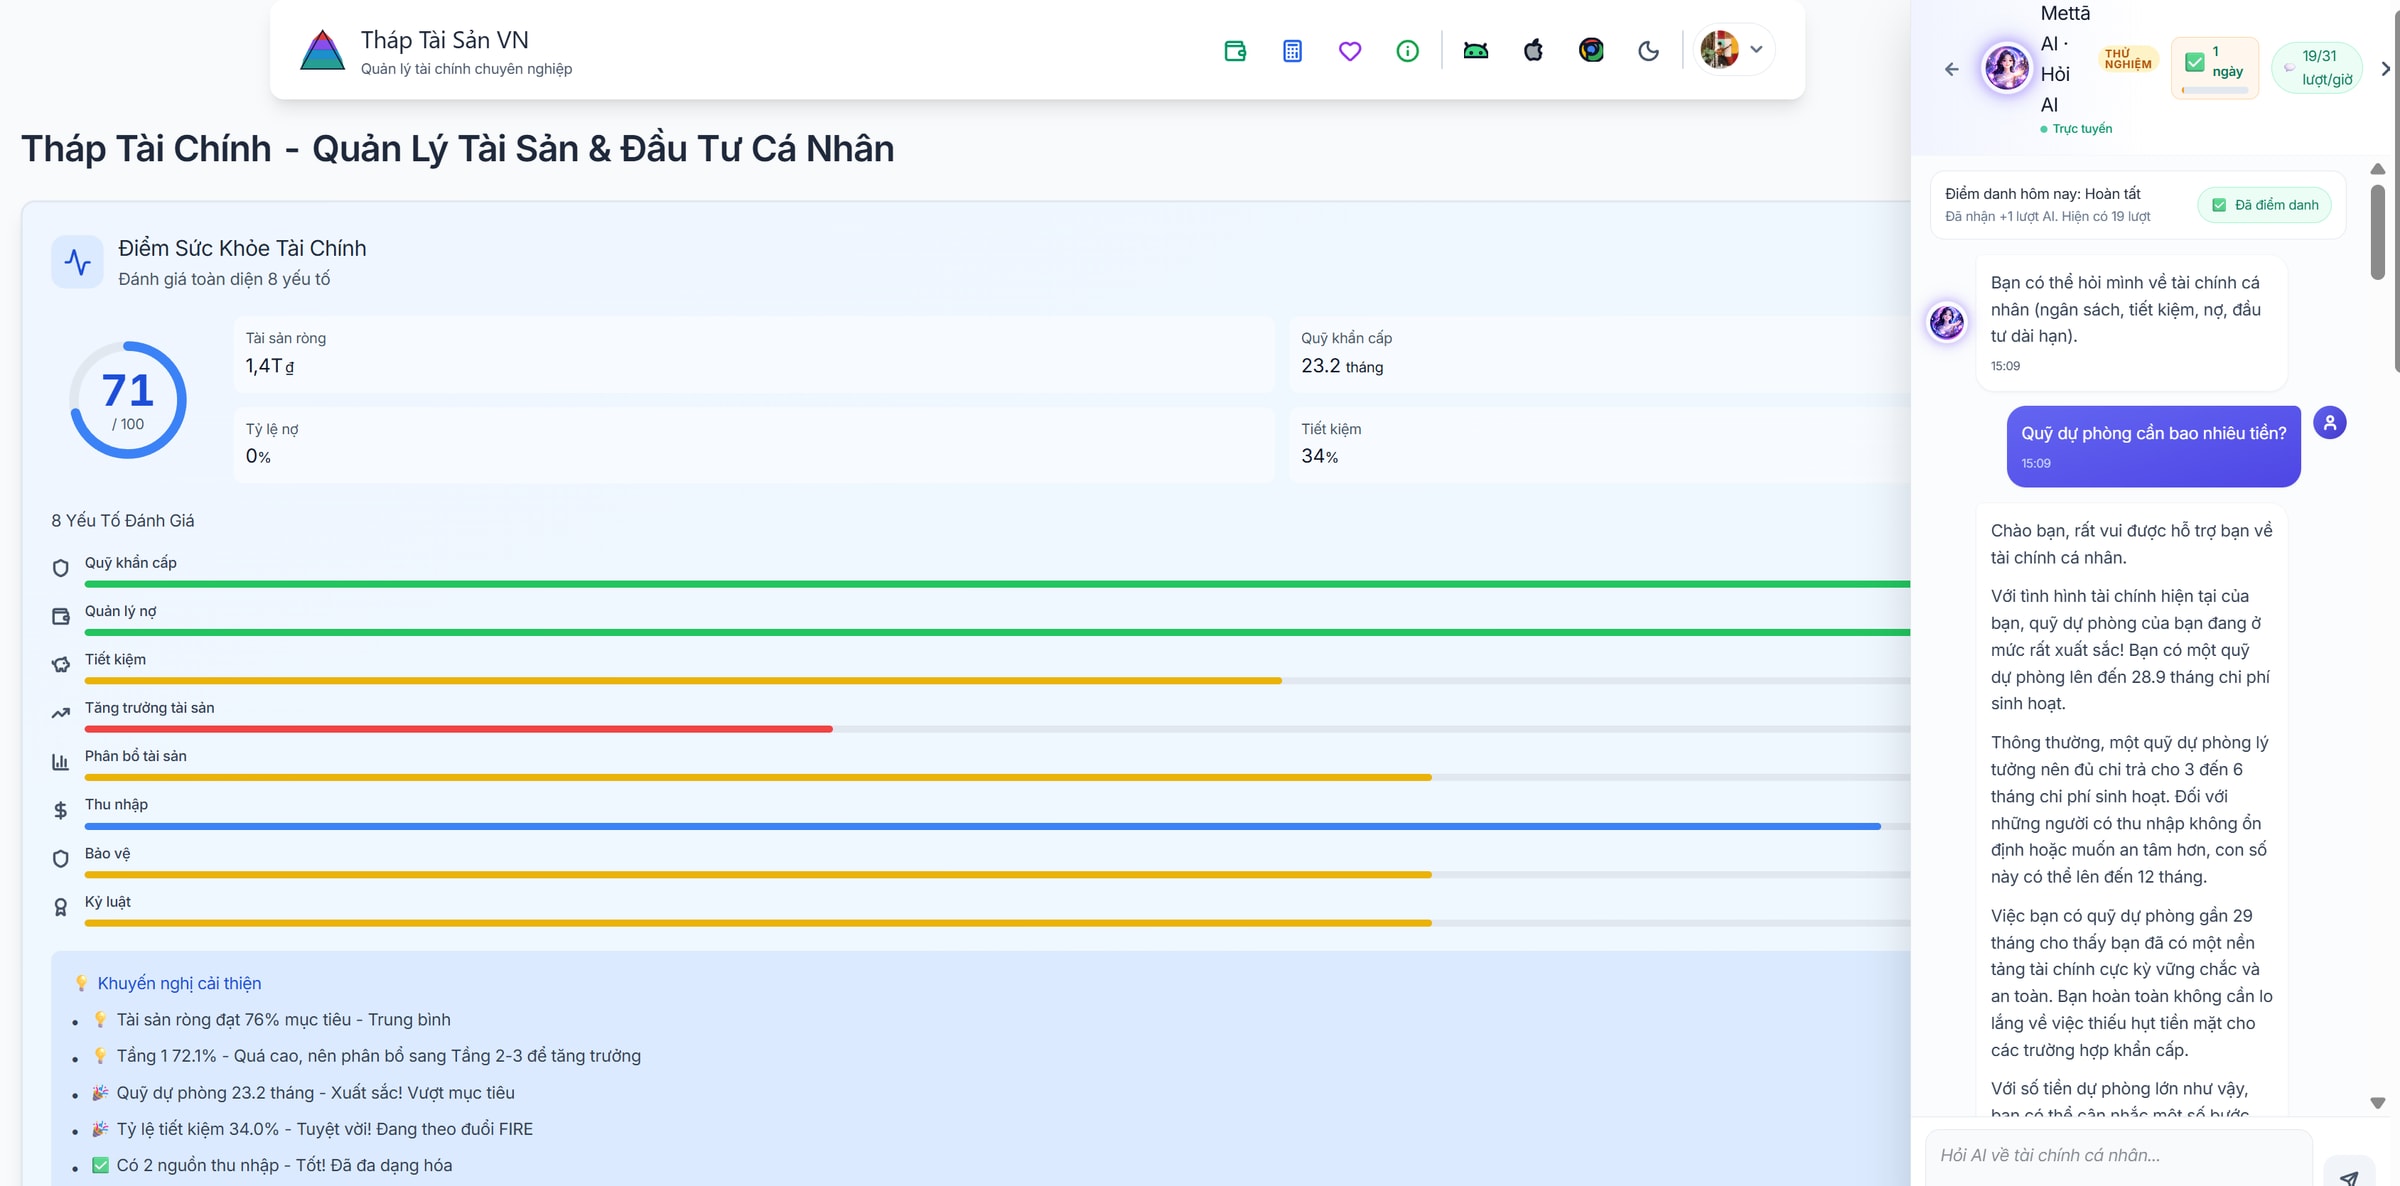This screenshot has width=2400, height=1186.
Task: Click the purple heart icon
Action: (1350, 51)
